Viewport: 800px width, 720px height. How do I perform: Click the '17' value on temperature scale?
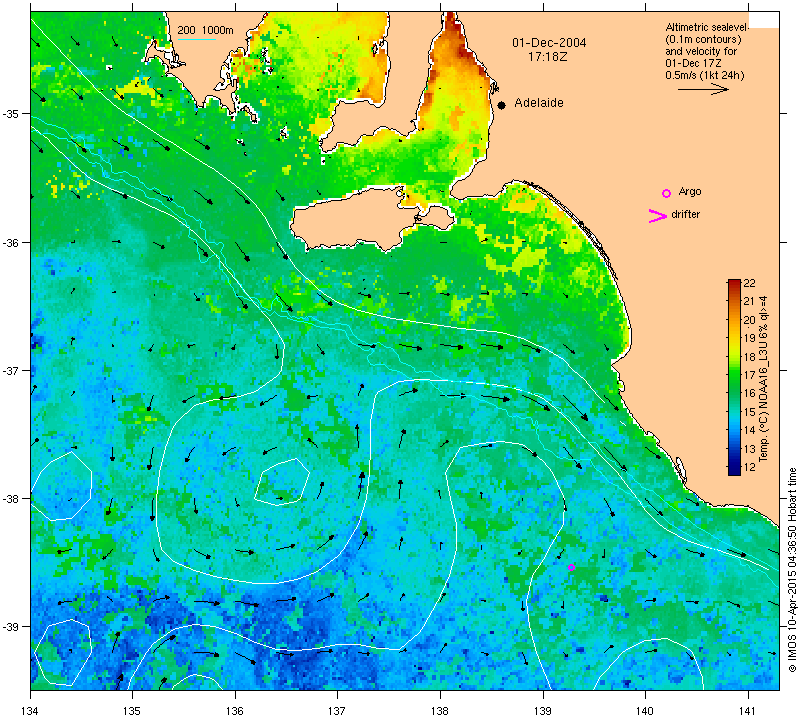[x=749, y=375]
